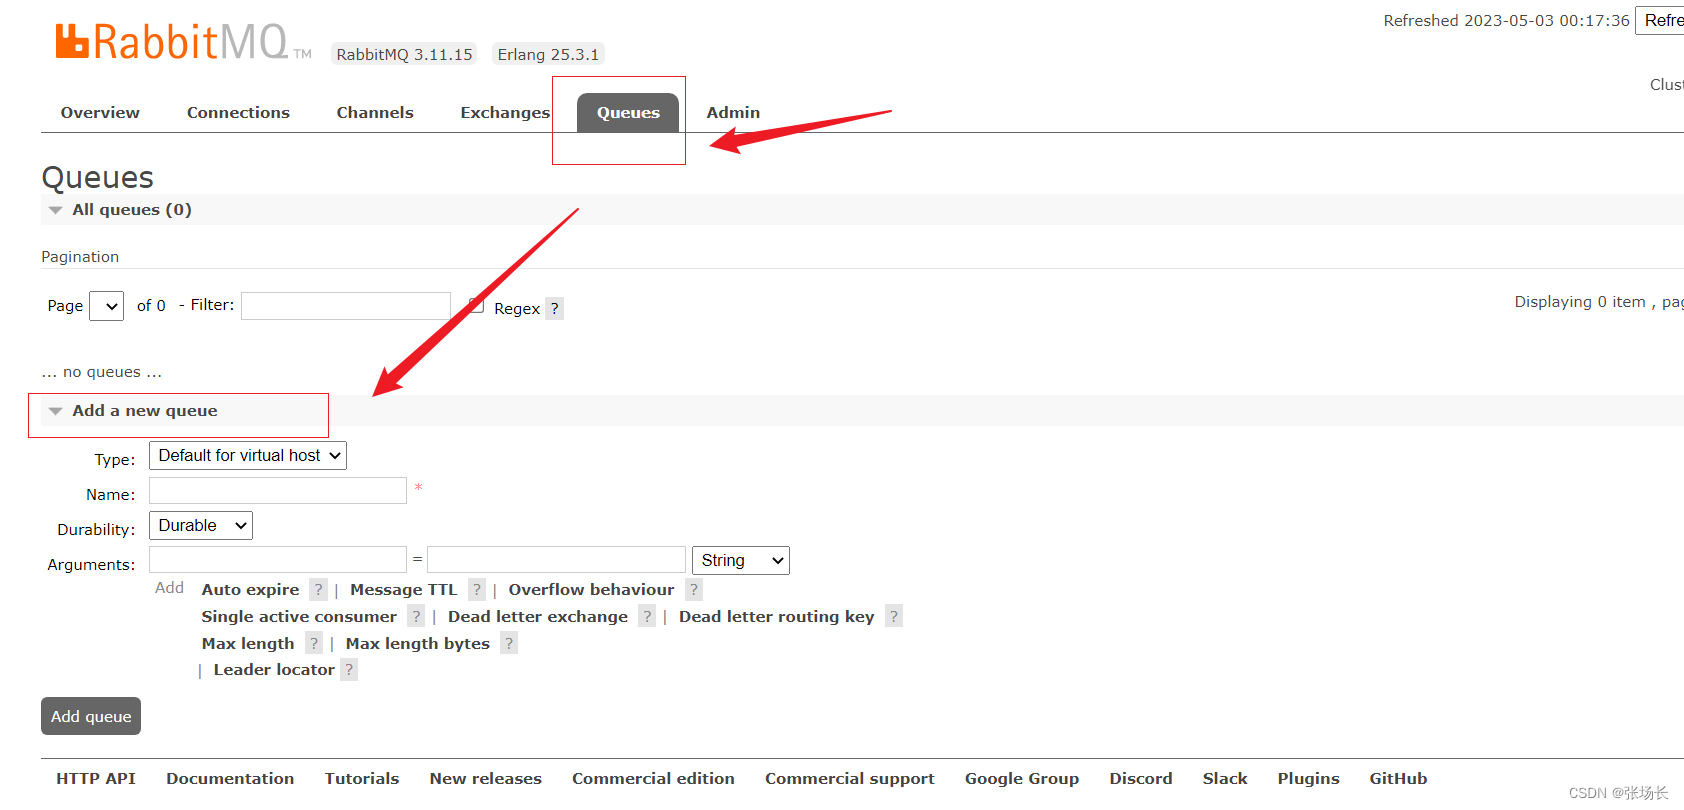Click the Pagination heading text

[x=80, y=257]
